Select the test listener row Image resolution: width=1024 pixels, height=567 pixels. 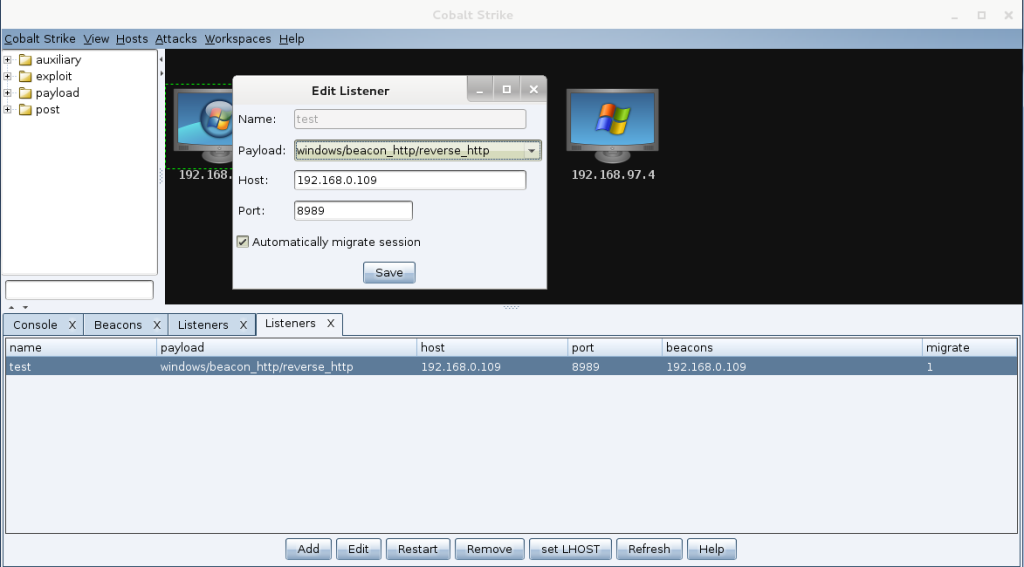(511, 366)
